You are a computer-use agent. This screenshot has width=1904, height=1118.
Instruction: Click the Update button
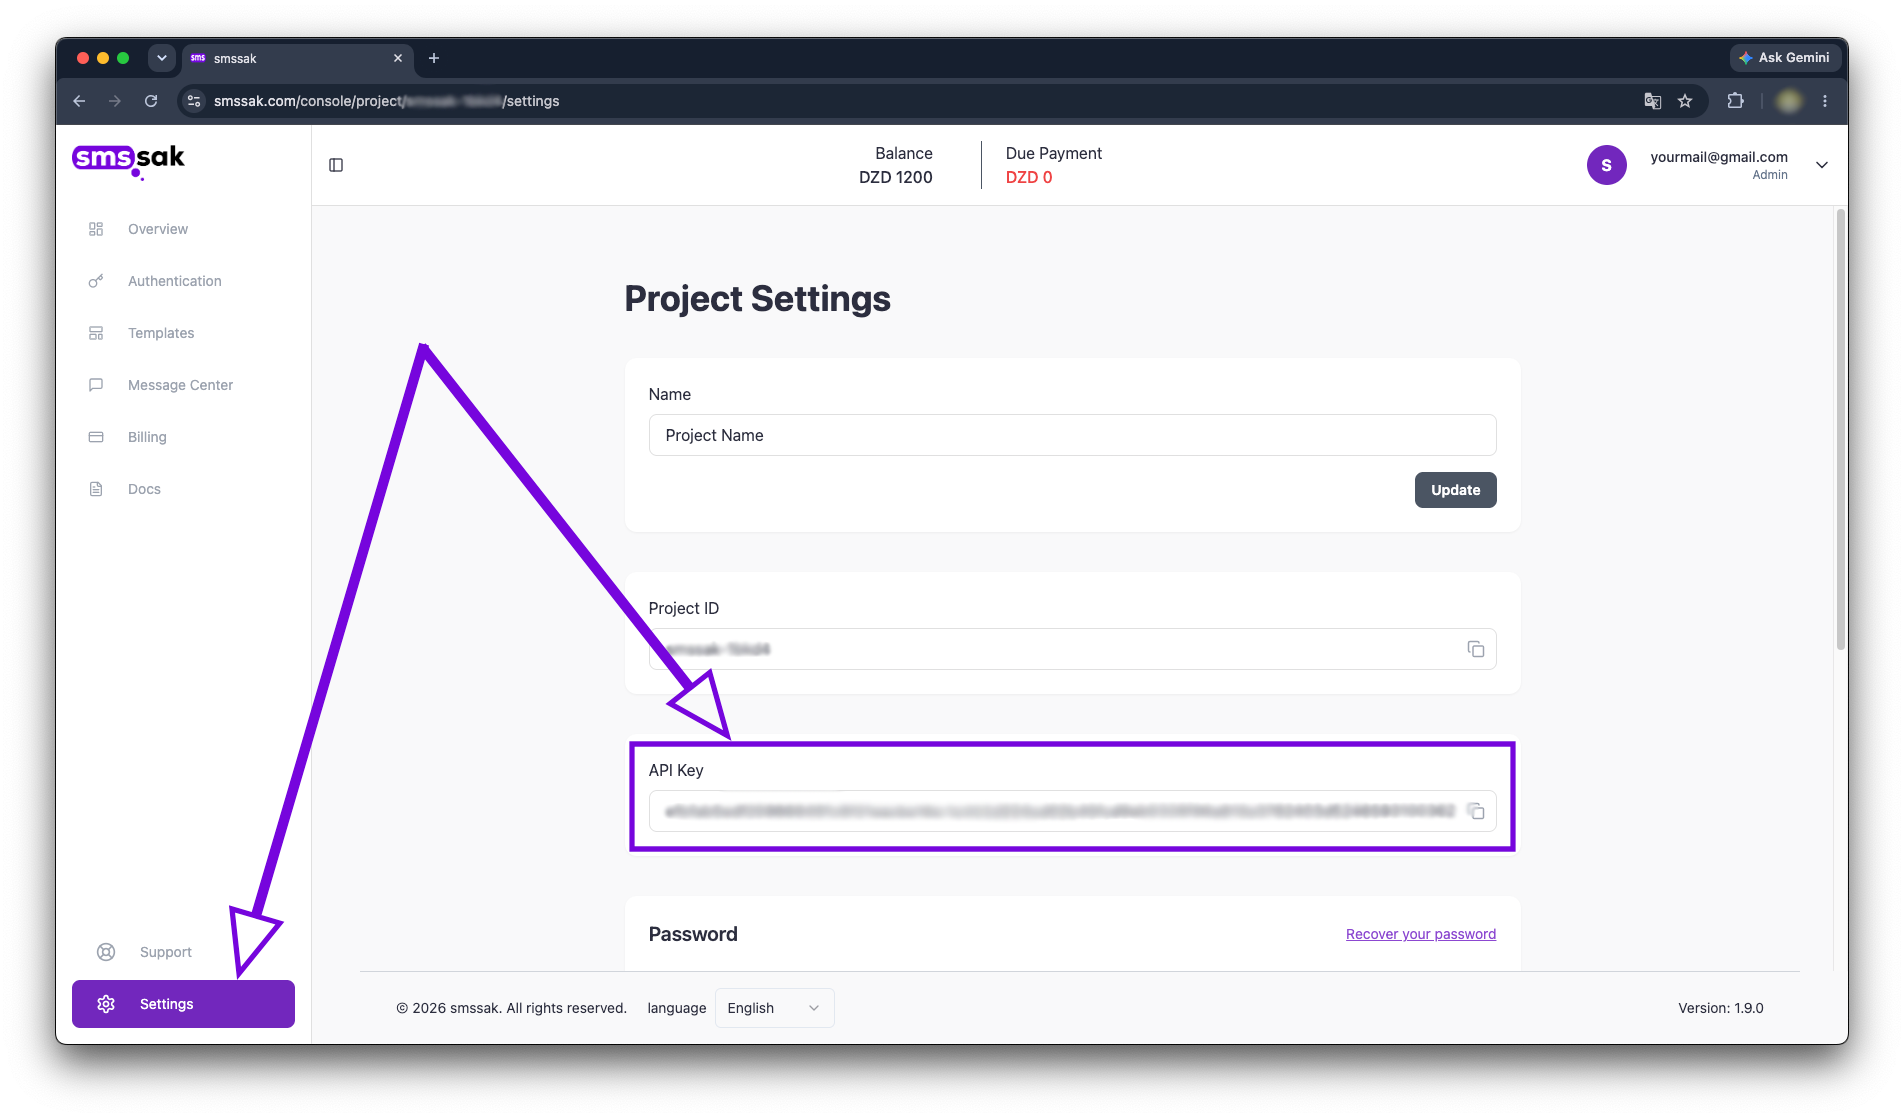click(x=1455, y=490)
